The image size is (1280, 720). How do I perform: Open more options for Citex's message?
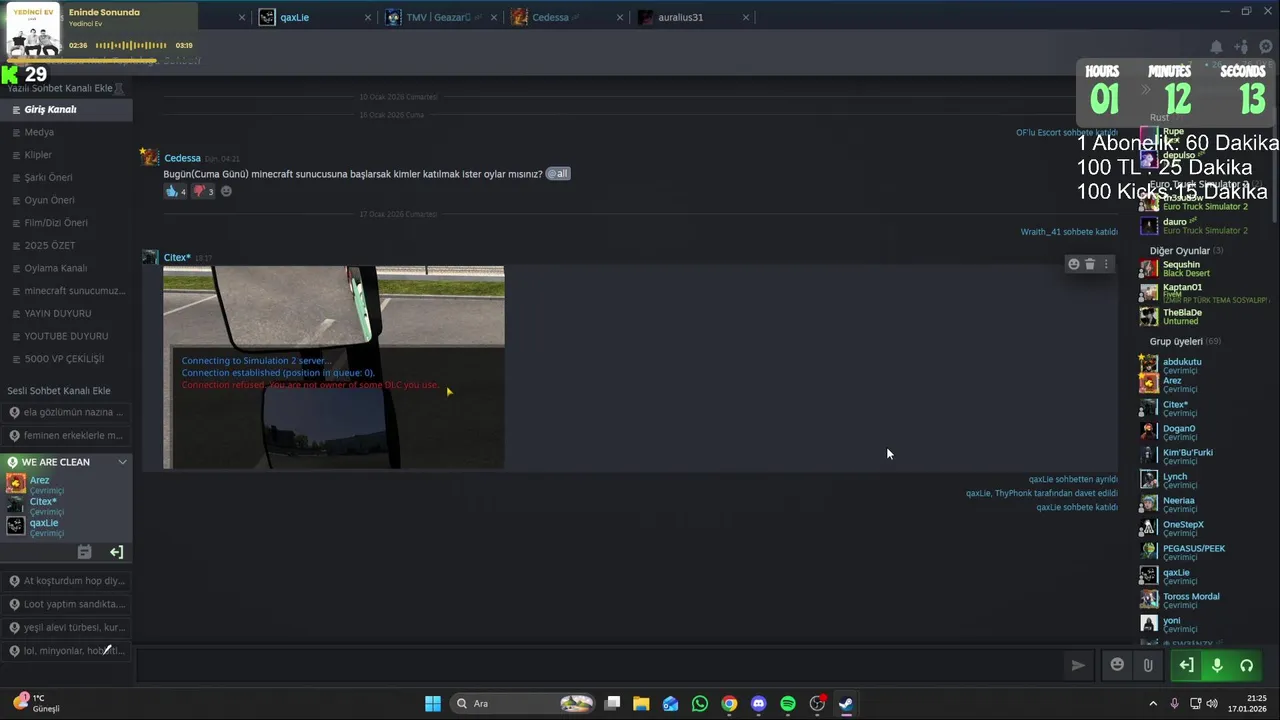[1106, 264]
